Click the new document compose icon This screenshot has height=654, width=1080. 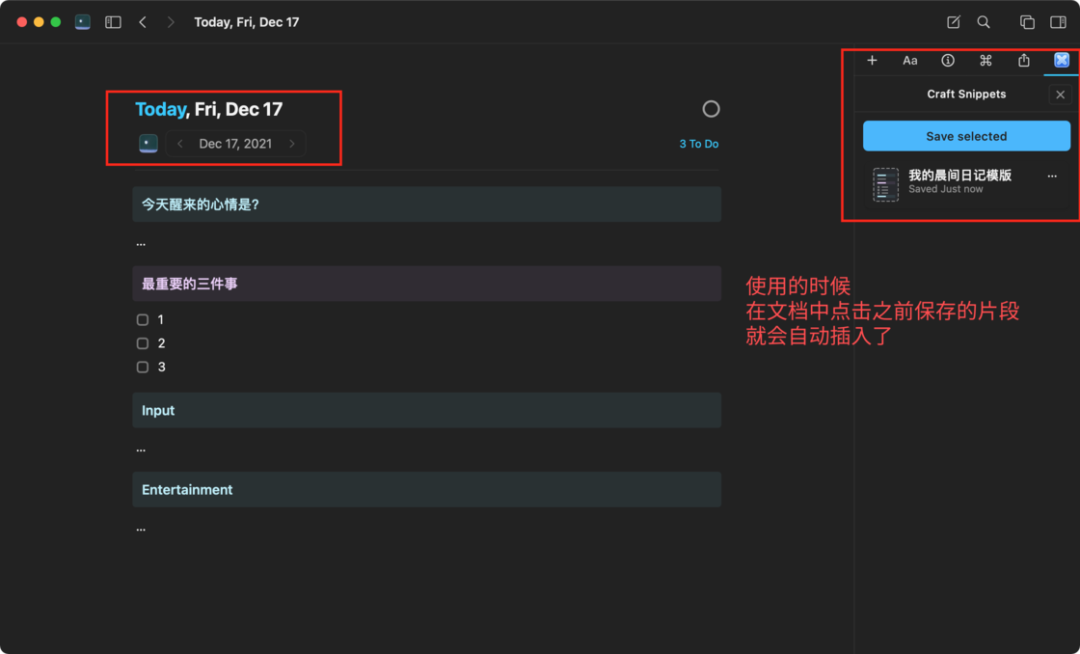tap(953, 22)
